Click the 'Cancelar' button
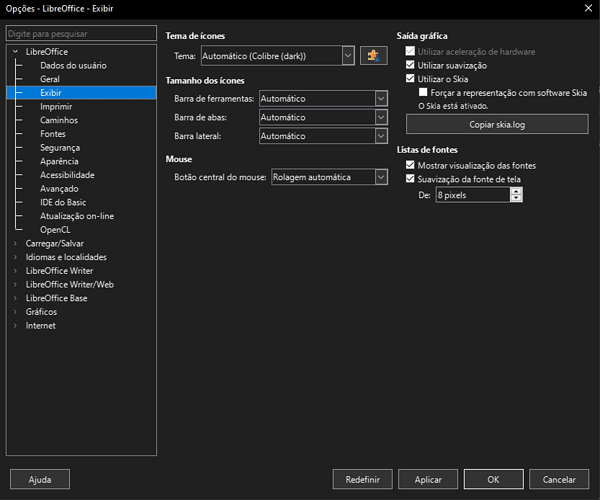This screenshot has height=500, width=600. click(x=559, y=479)
